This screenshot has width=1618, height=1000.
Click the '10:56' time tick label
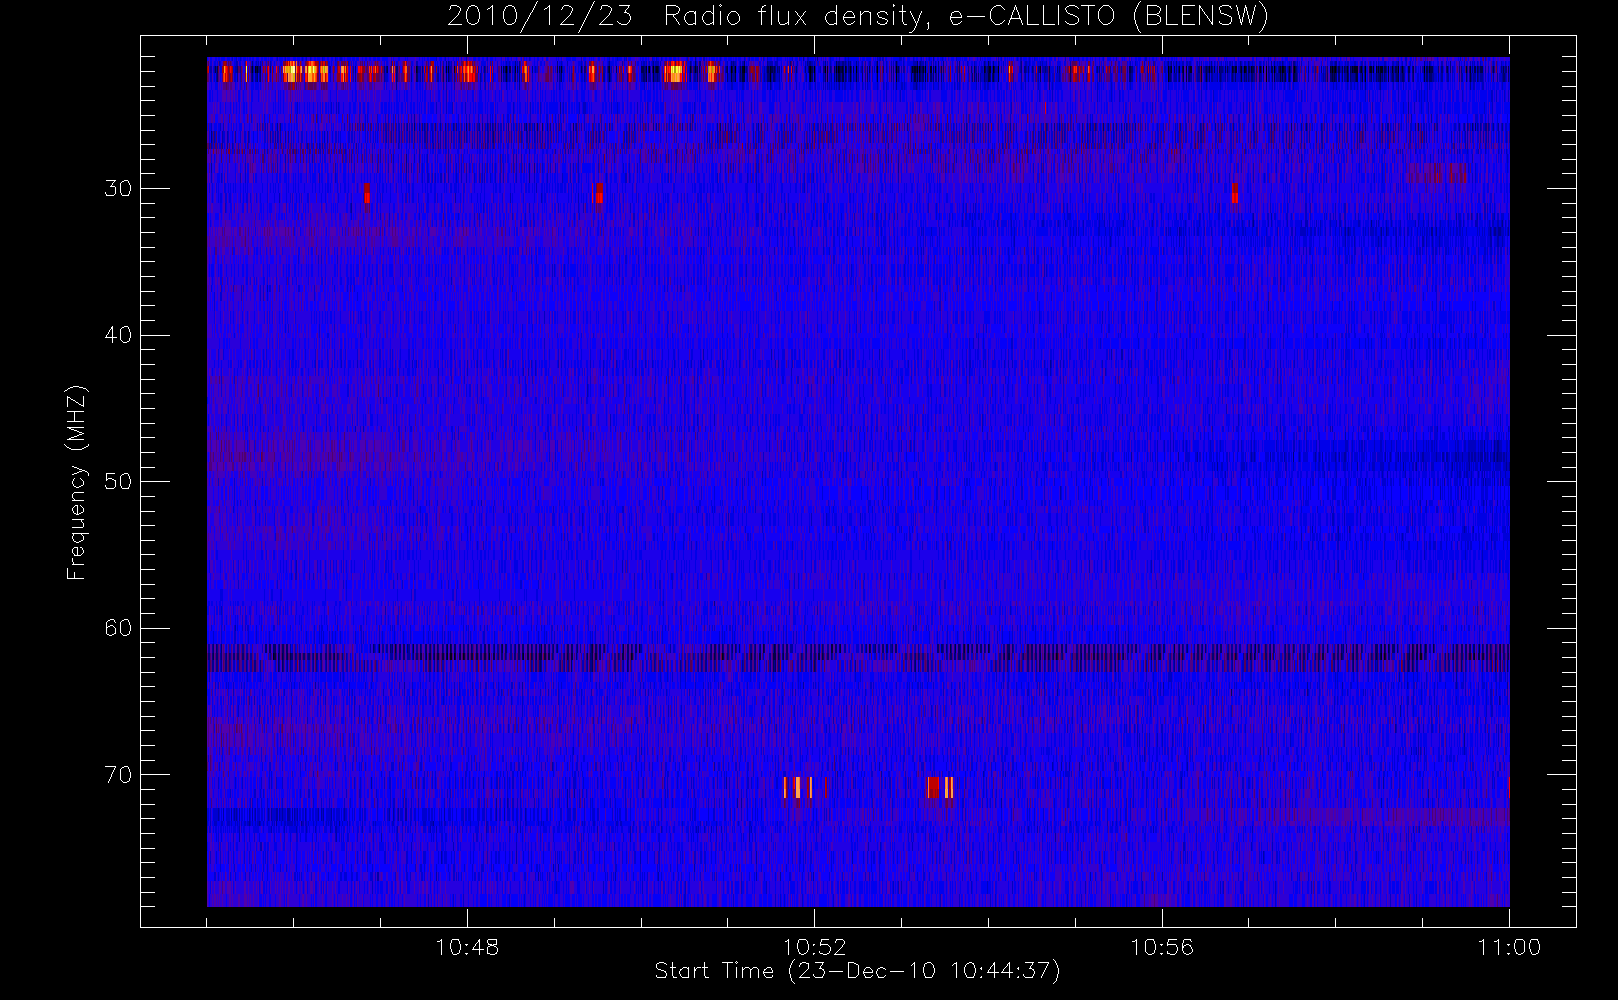coord(1162,947)
